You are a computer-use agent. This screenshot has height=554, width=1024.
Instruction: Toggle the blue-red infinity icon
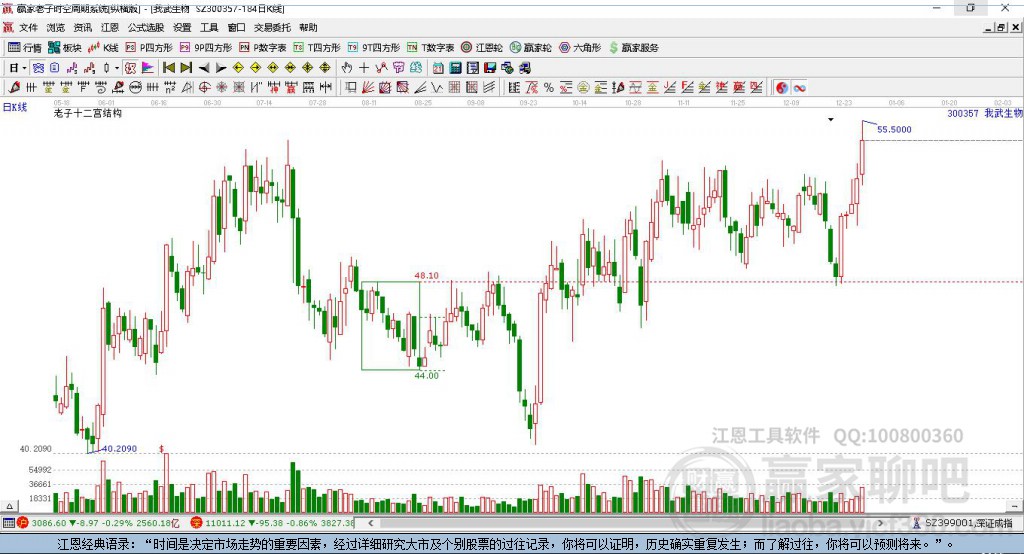pyautogui.click(x=799, y=88)
